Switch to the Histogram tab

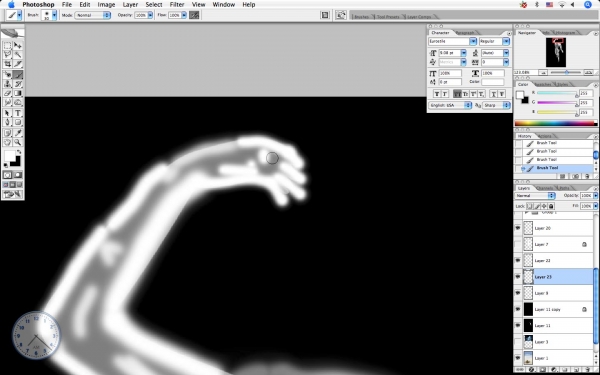pyautogui.click(x=565, y=33)
